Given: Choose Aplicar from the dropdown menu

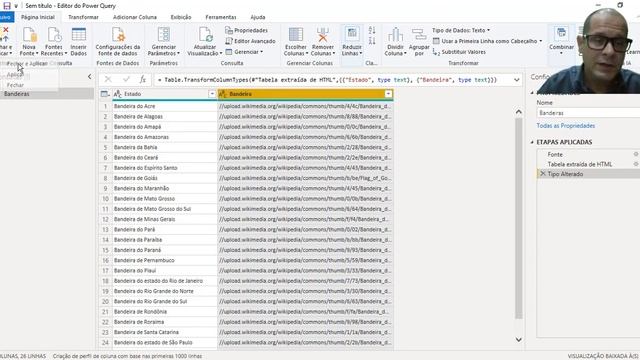Looking at the screenshot, I should point(15,75).
